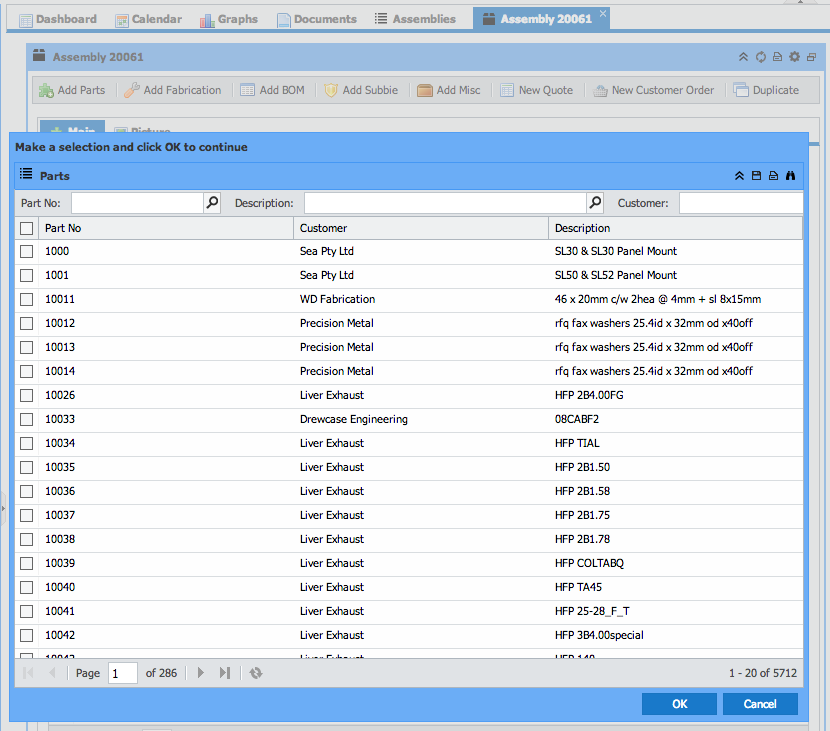
Task: Click Sea Pty Ltd in row 1000
Action: click(327, 251)
